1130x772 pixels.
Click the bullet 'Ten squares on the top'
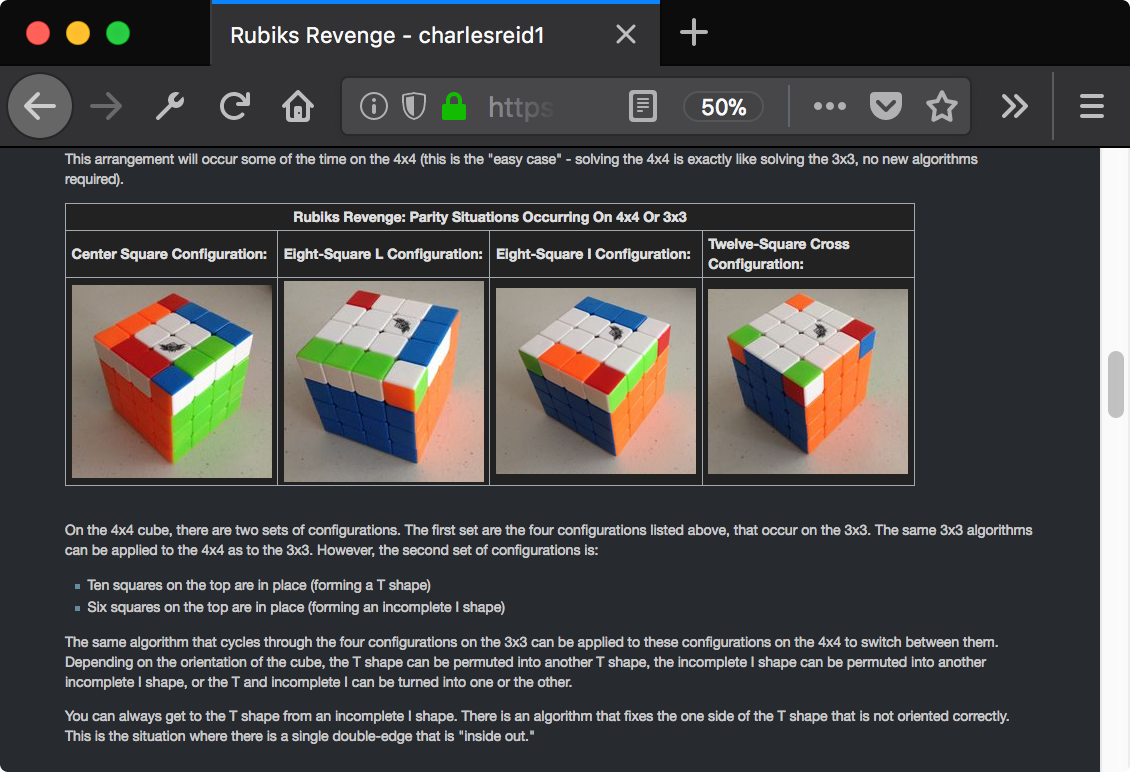[259, 585]
